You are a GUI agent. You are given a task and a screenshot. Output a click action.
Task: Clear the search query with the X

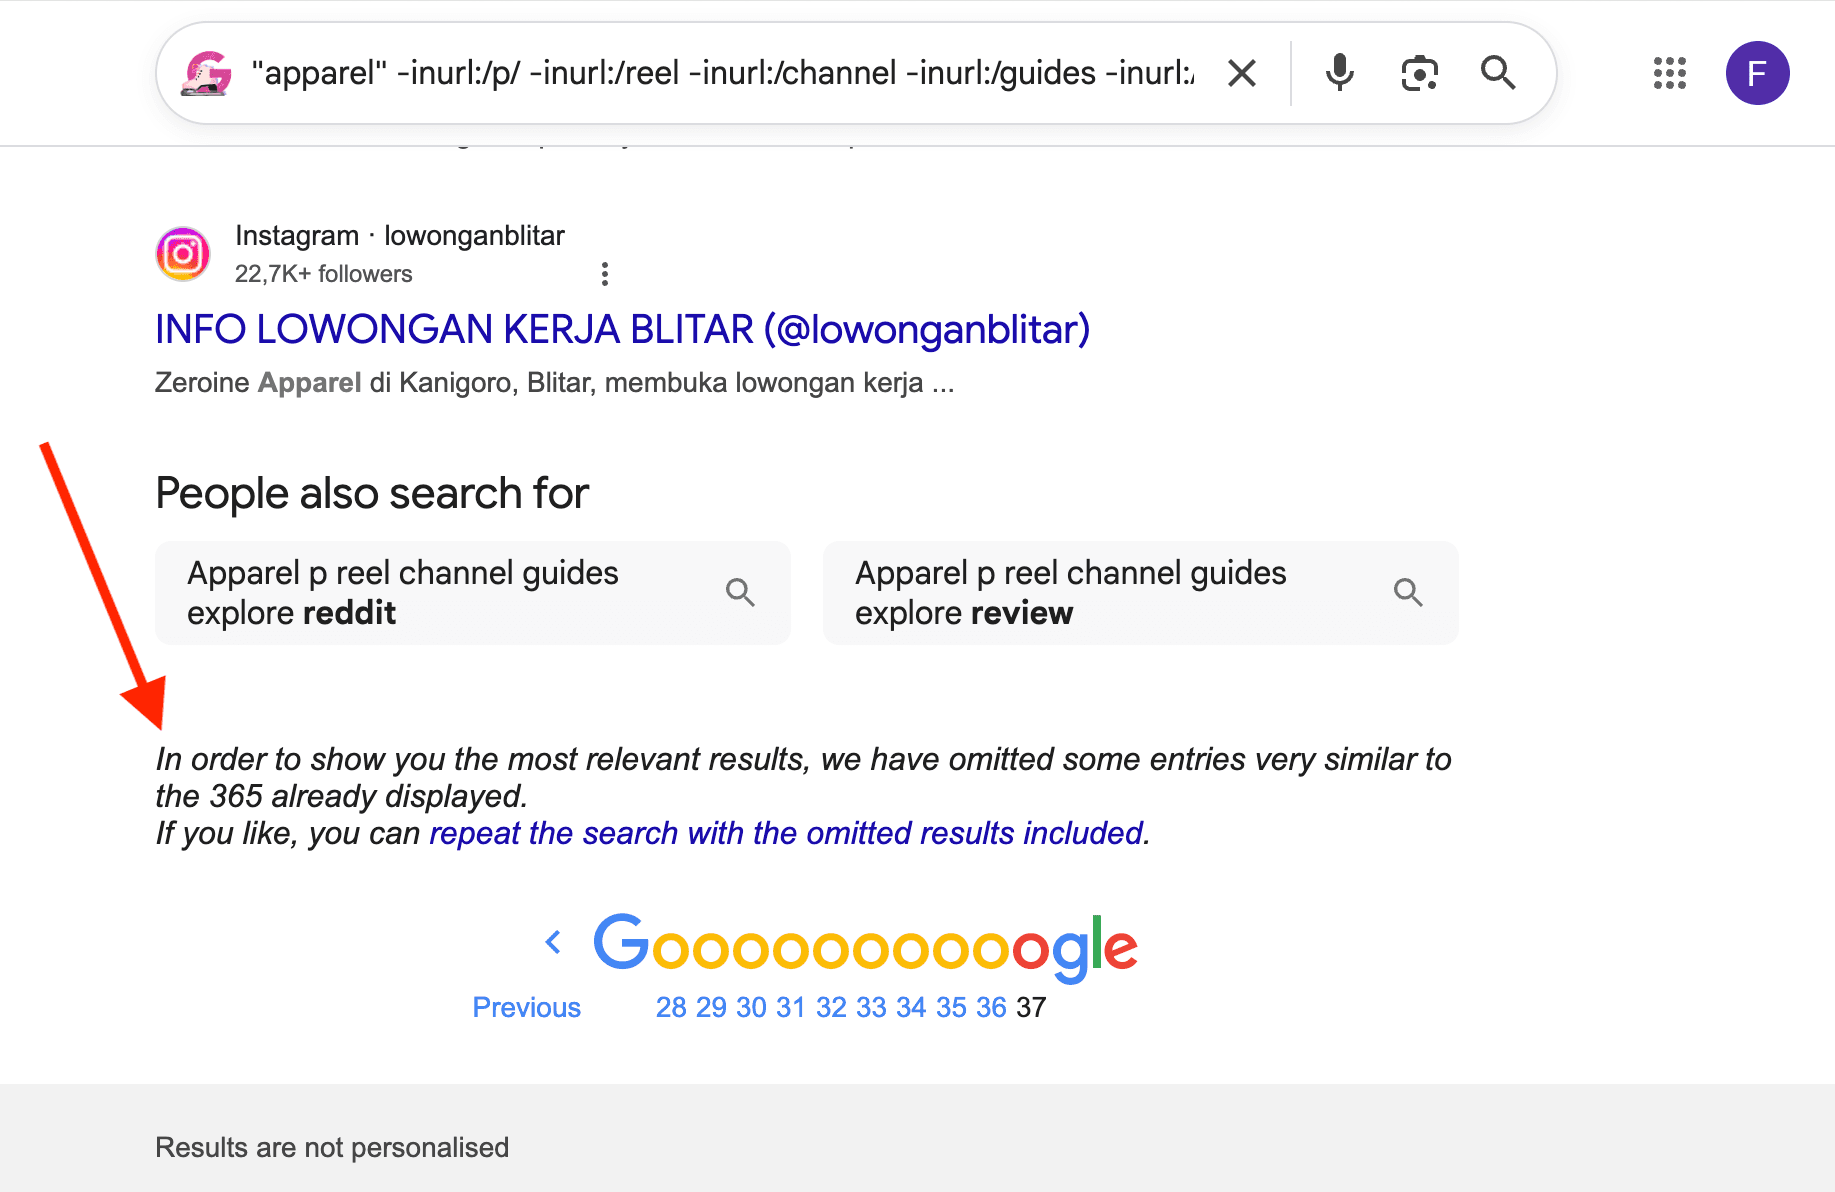click(x=1240, y=72)
